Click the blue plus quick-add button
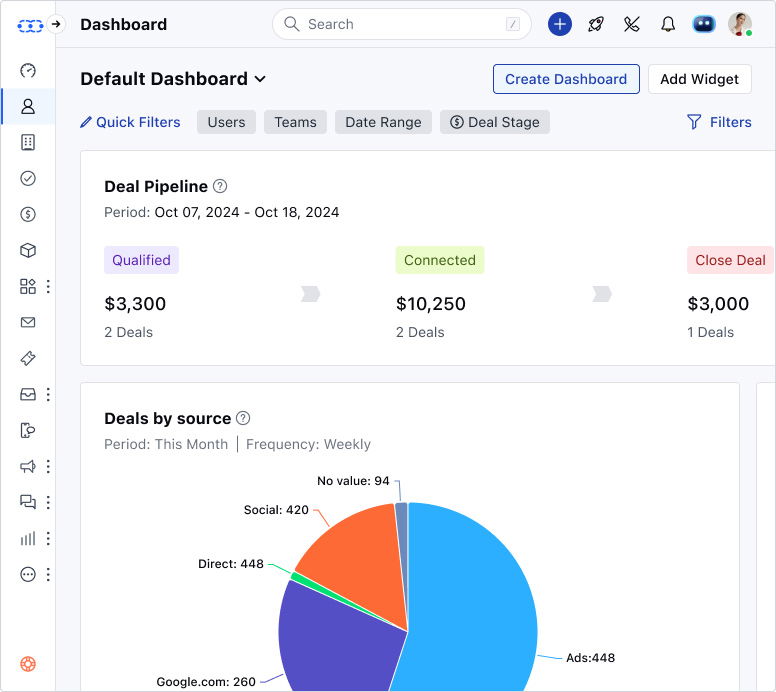The width and height of the screenshot is (776, 692). (560, 24)
